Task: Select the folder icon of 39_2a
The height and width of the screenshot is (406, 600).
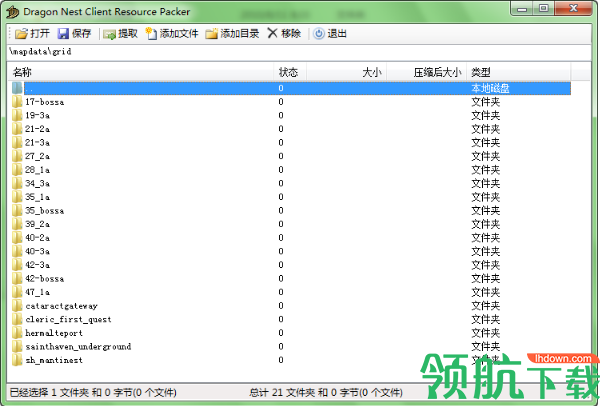Action: click(17, 224)
